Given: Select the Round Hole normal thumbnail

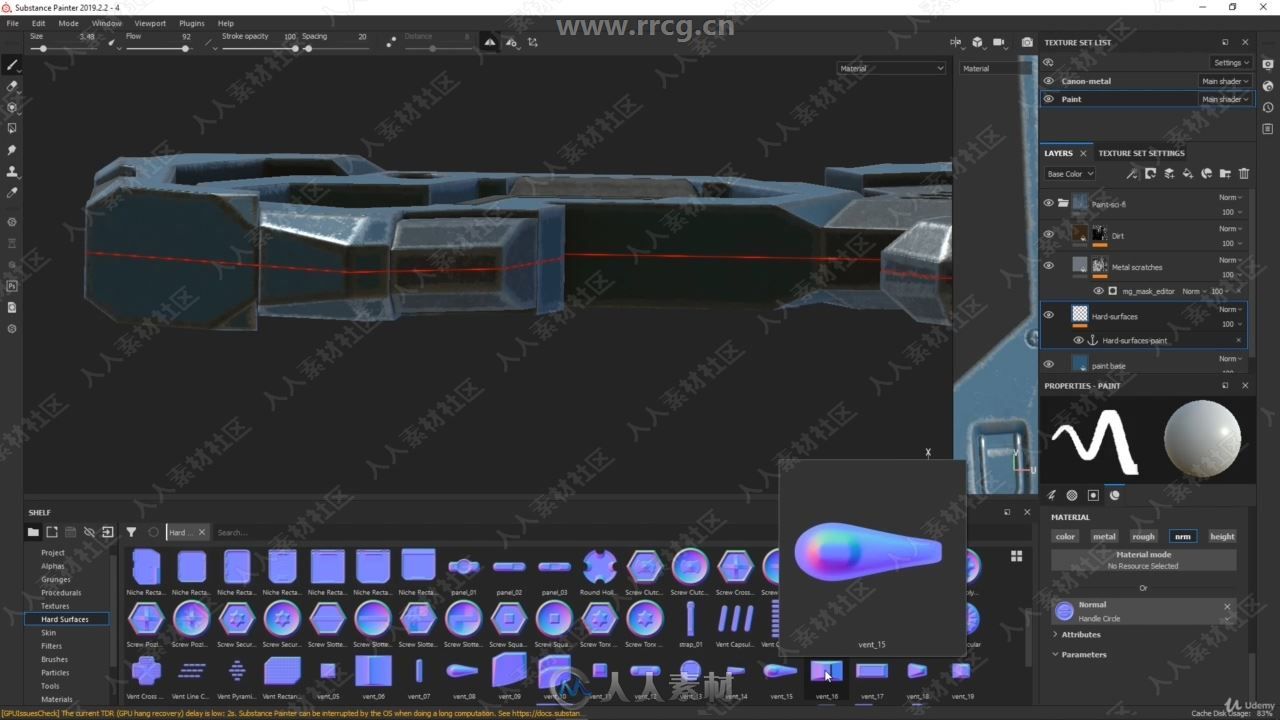Looking at the screenshot, I should point(599,567).
